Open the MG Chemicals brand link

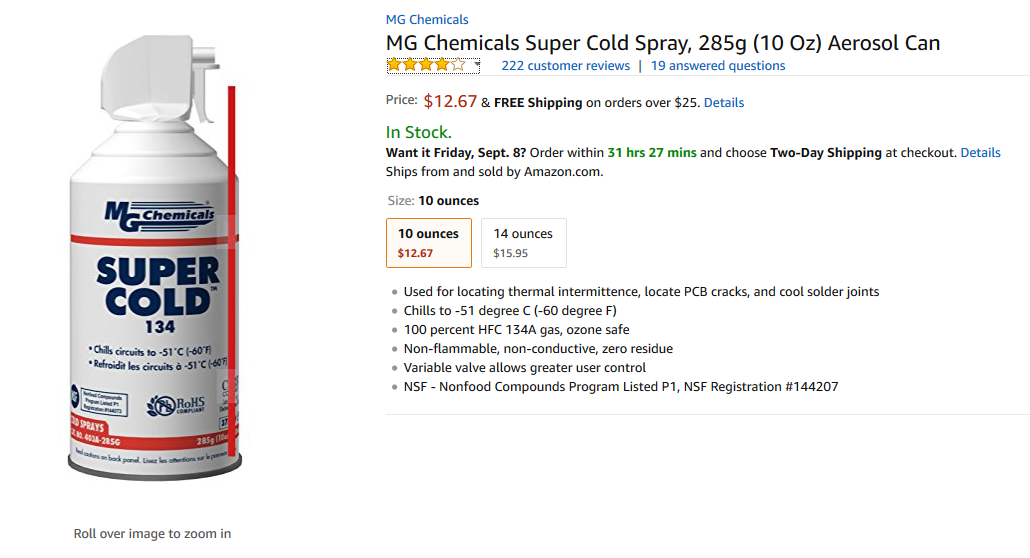click(x=427, y=20)
